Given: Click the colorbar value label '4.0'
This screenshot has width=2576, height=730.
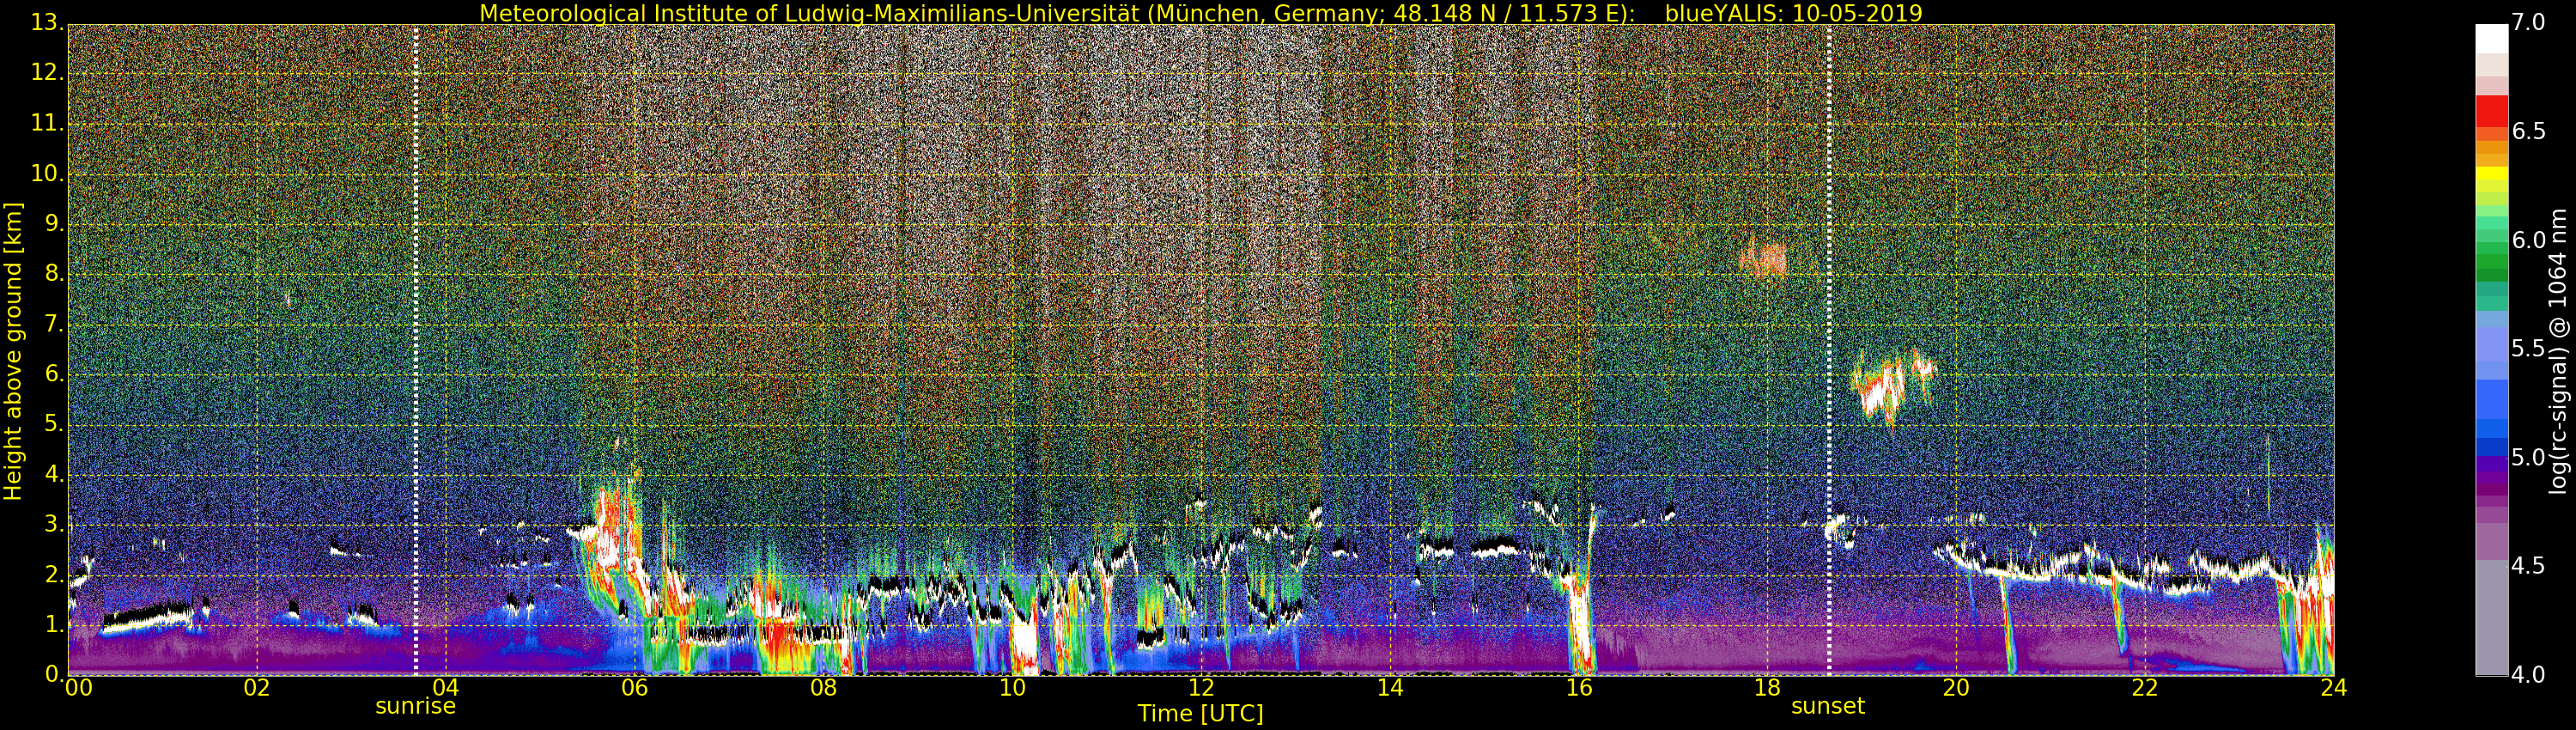Looking at the screenshot, I should coord(2527,675).
